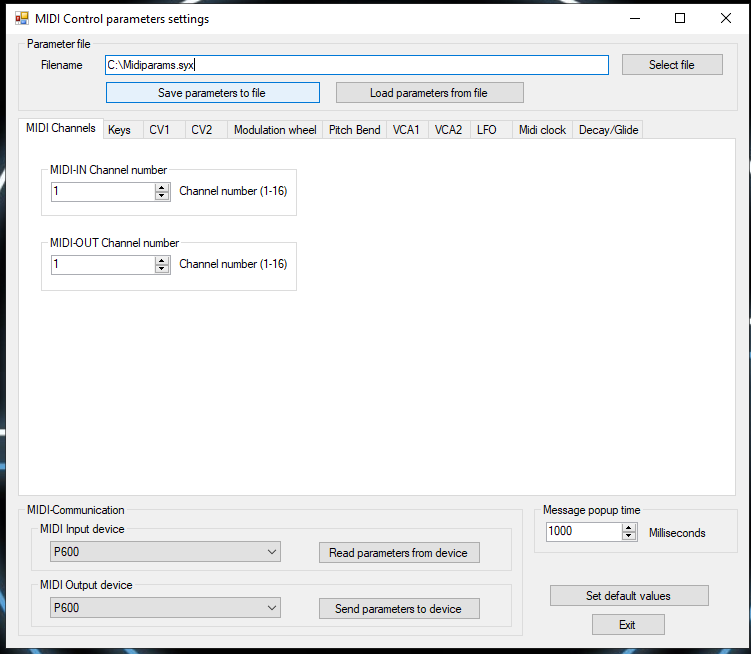The width and height of the screenshot is (751, 654).
Task: Click Read parameters from device
Action: pyautogui.click(x=399, y=553)
